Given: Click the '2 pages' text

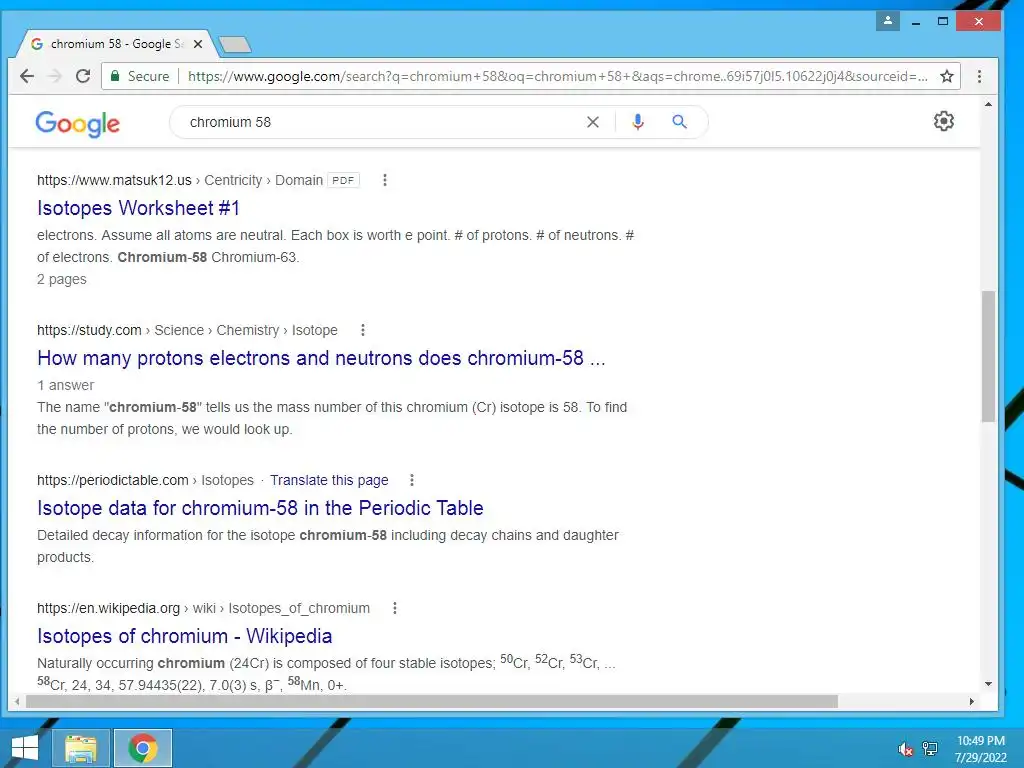Looking at the screenshot, I should [62, 280].
